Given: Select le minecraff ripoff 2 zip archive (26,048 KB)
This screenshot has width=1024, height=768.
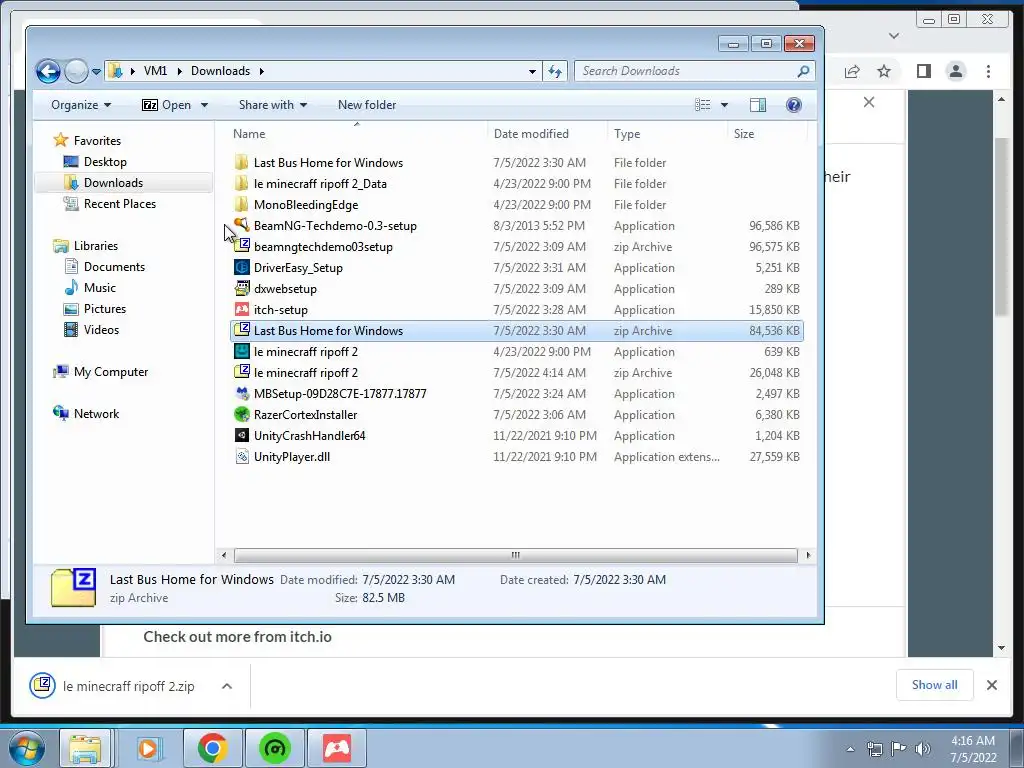Looking at the screenshot, I should (x=517, y=373).
